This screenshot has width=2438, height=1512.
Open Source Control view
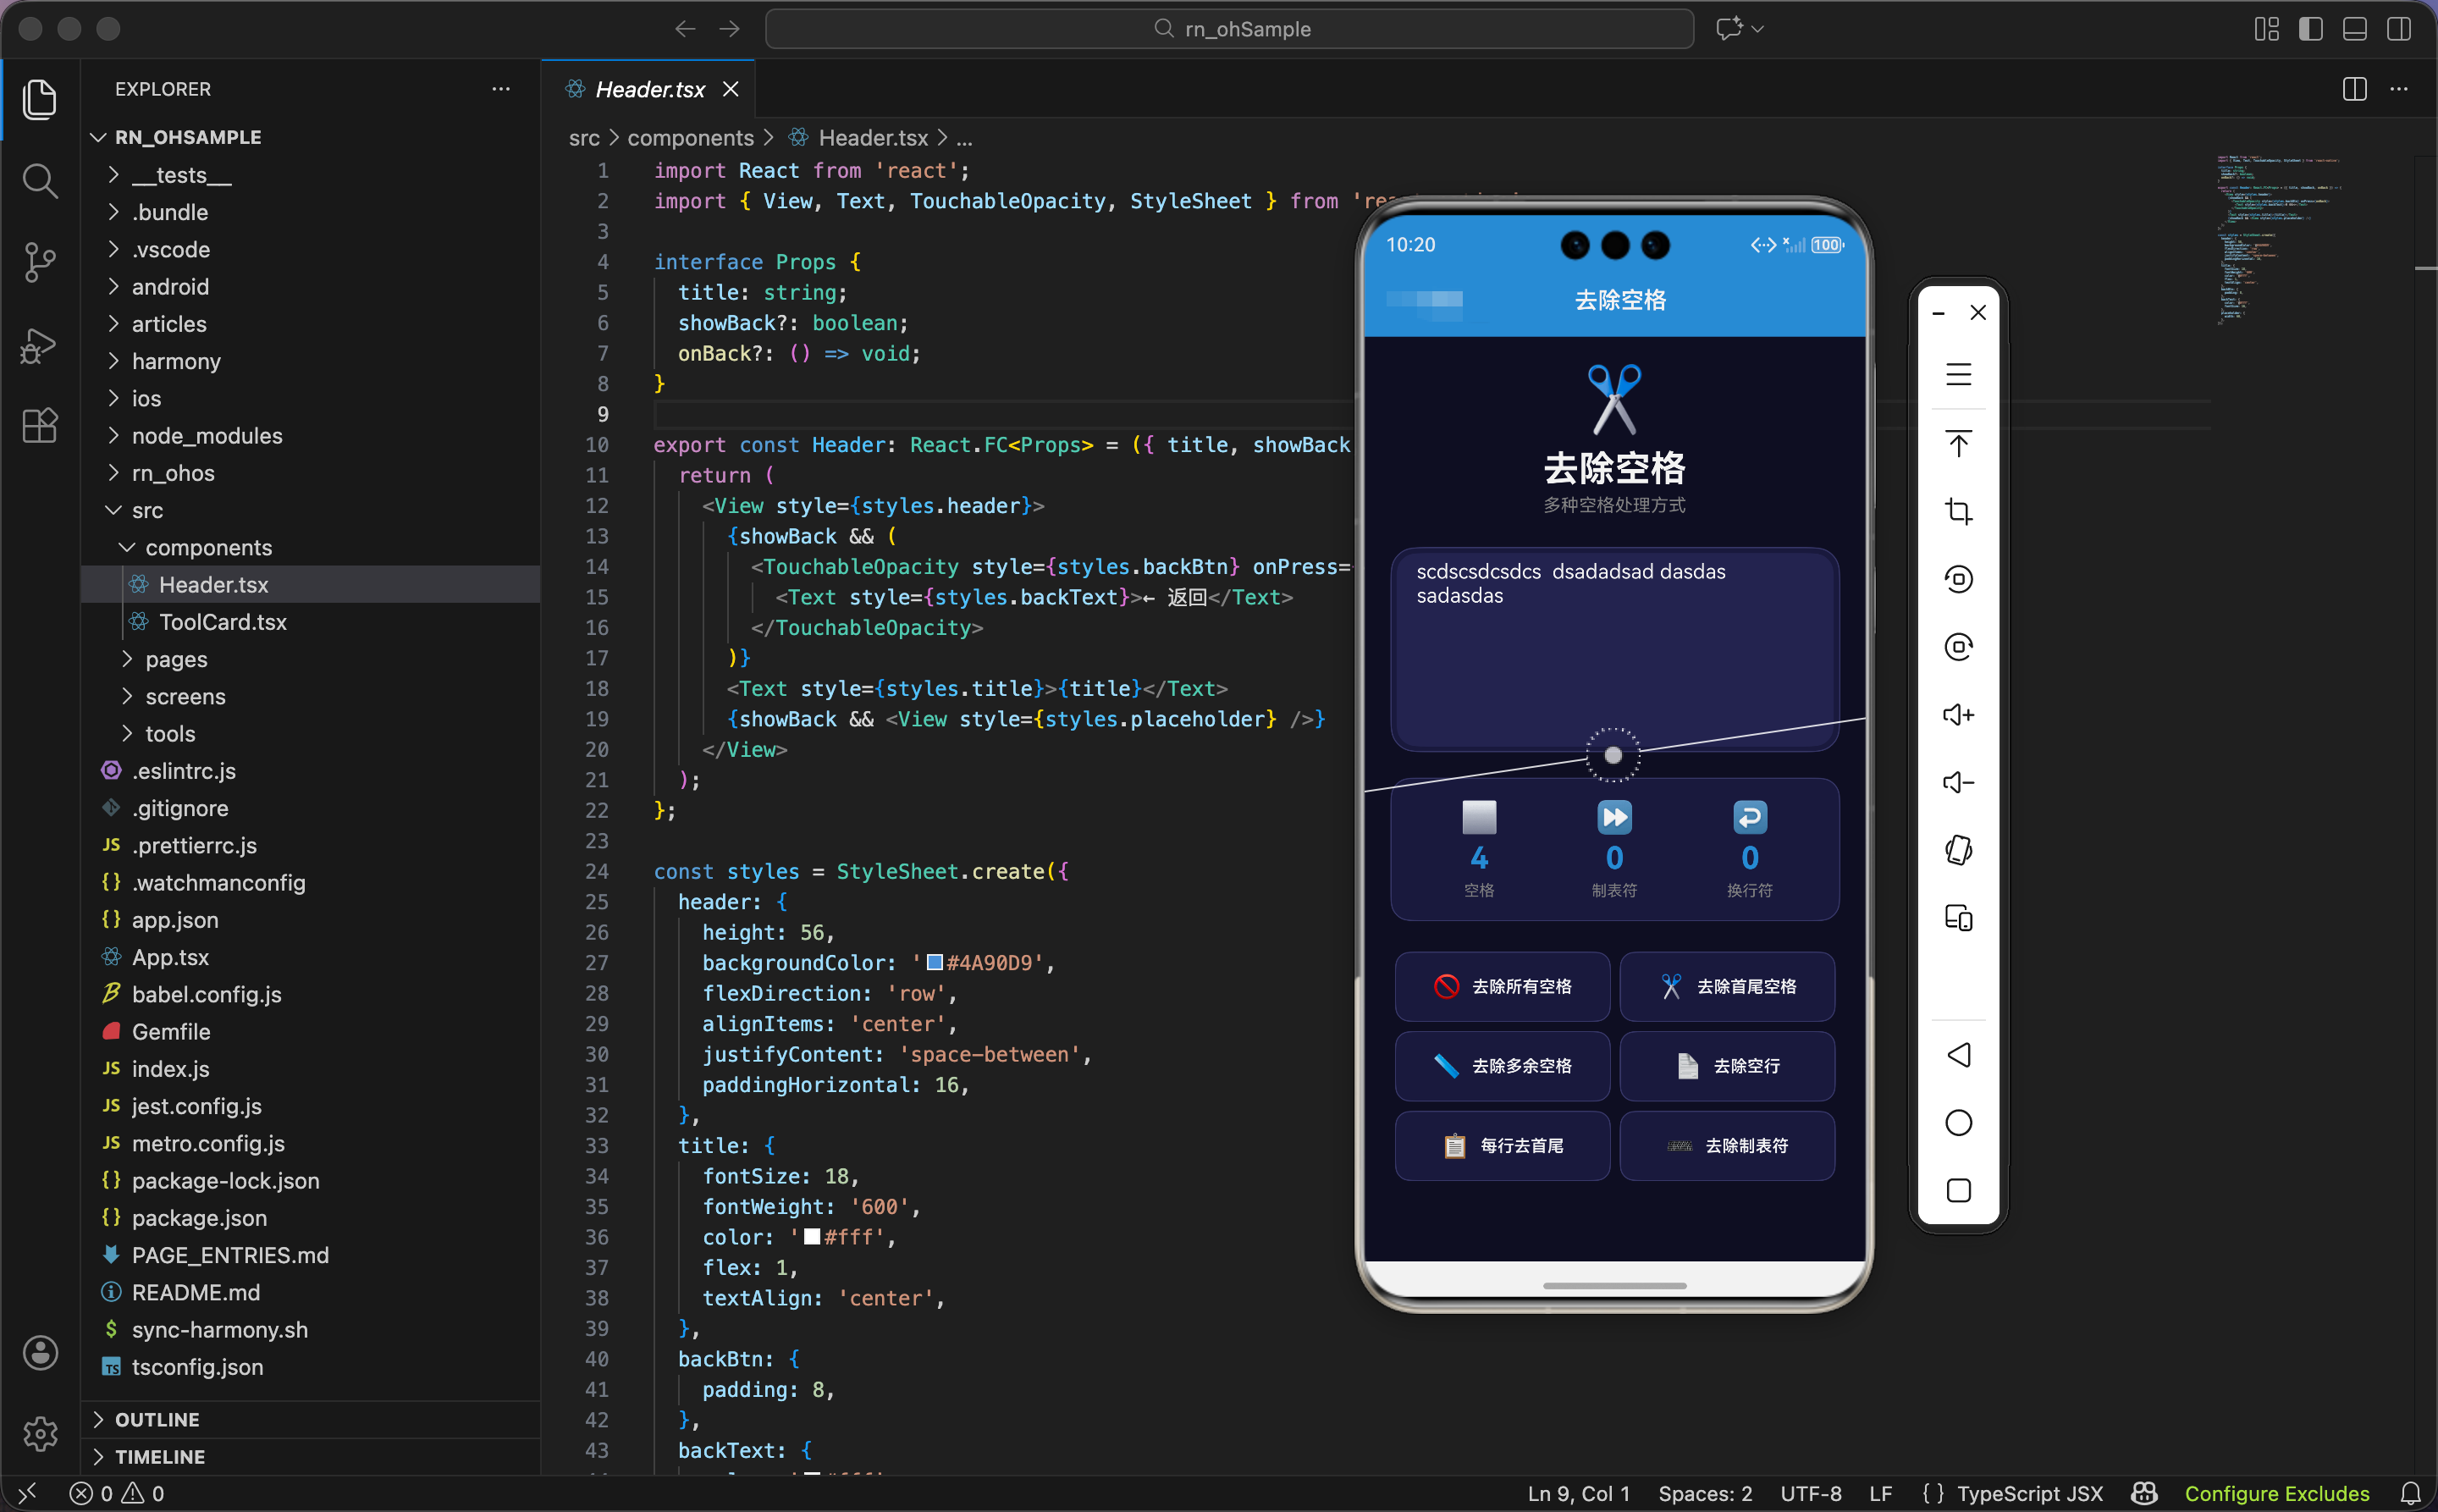tap(40, 262)
